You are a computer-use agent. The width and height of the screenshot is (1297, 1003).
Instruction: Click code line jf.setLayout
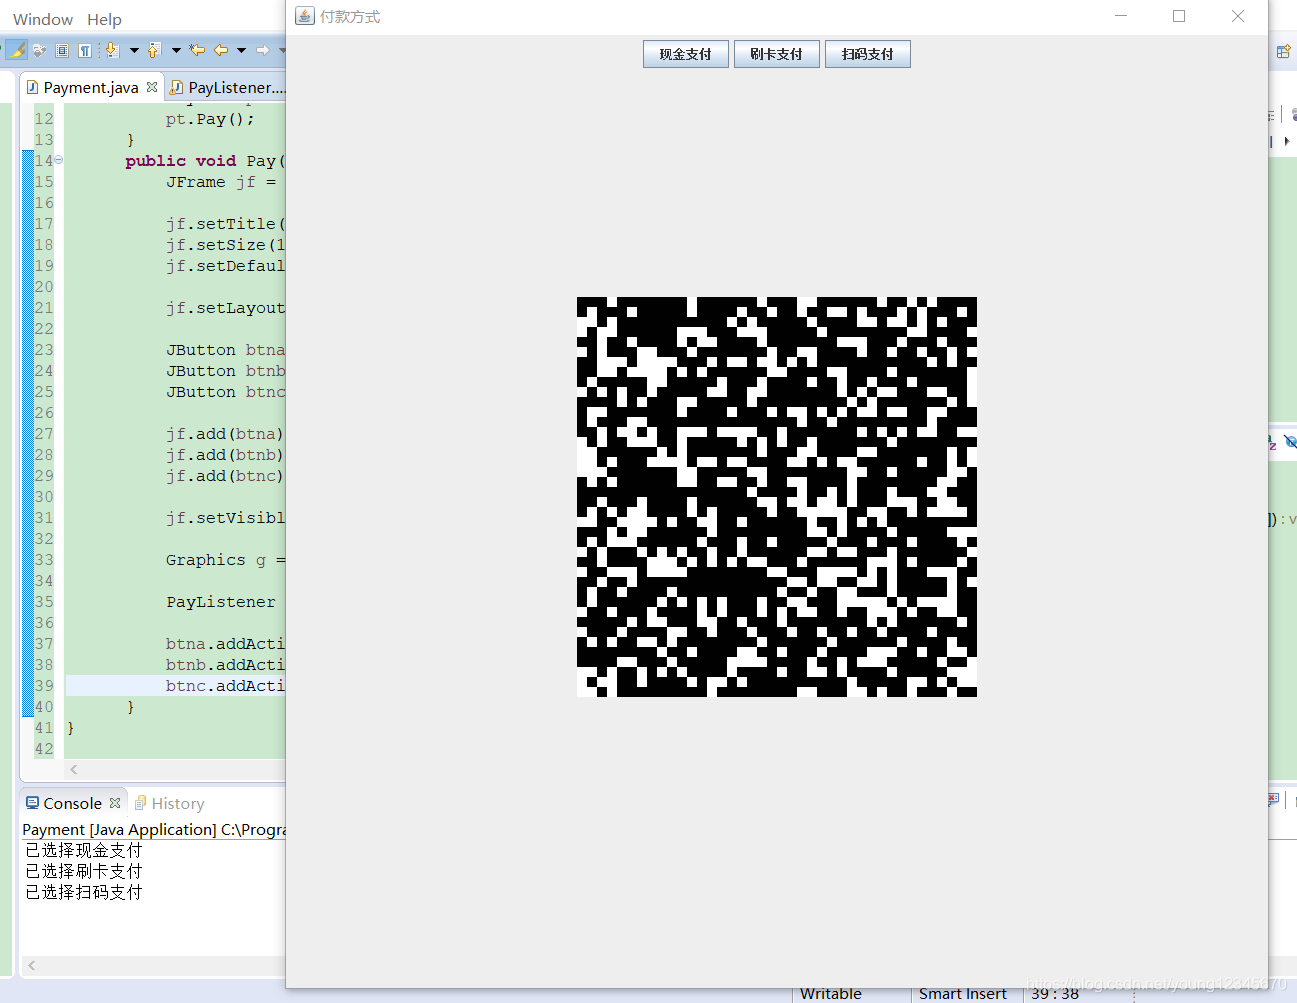[x=226, y=308]
